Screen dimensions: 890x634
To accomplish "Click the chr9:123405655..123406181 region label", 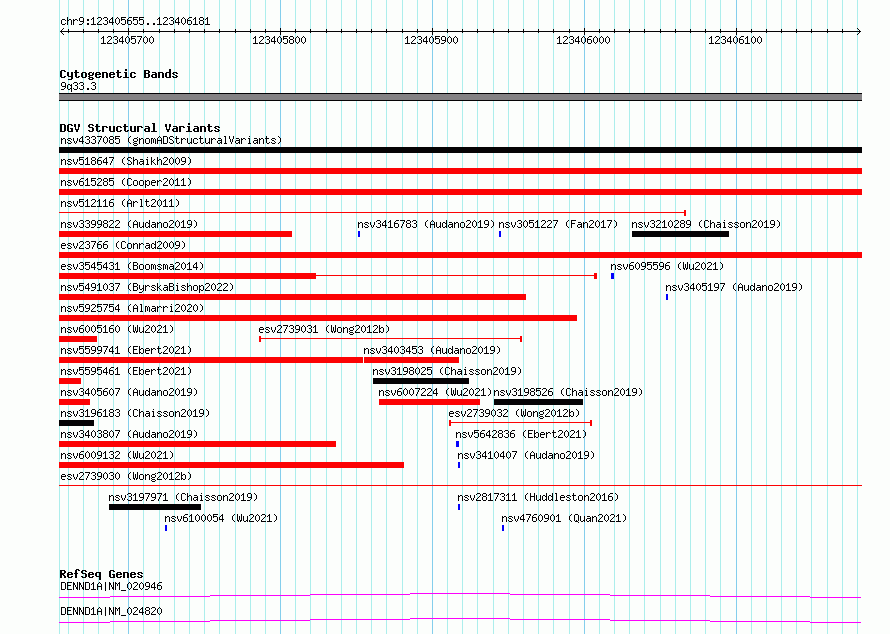I will click(135, 22).
